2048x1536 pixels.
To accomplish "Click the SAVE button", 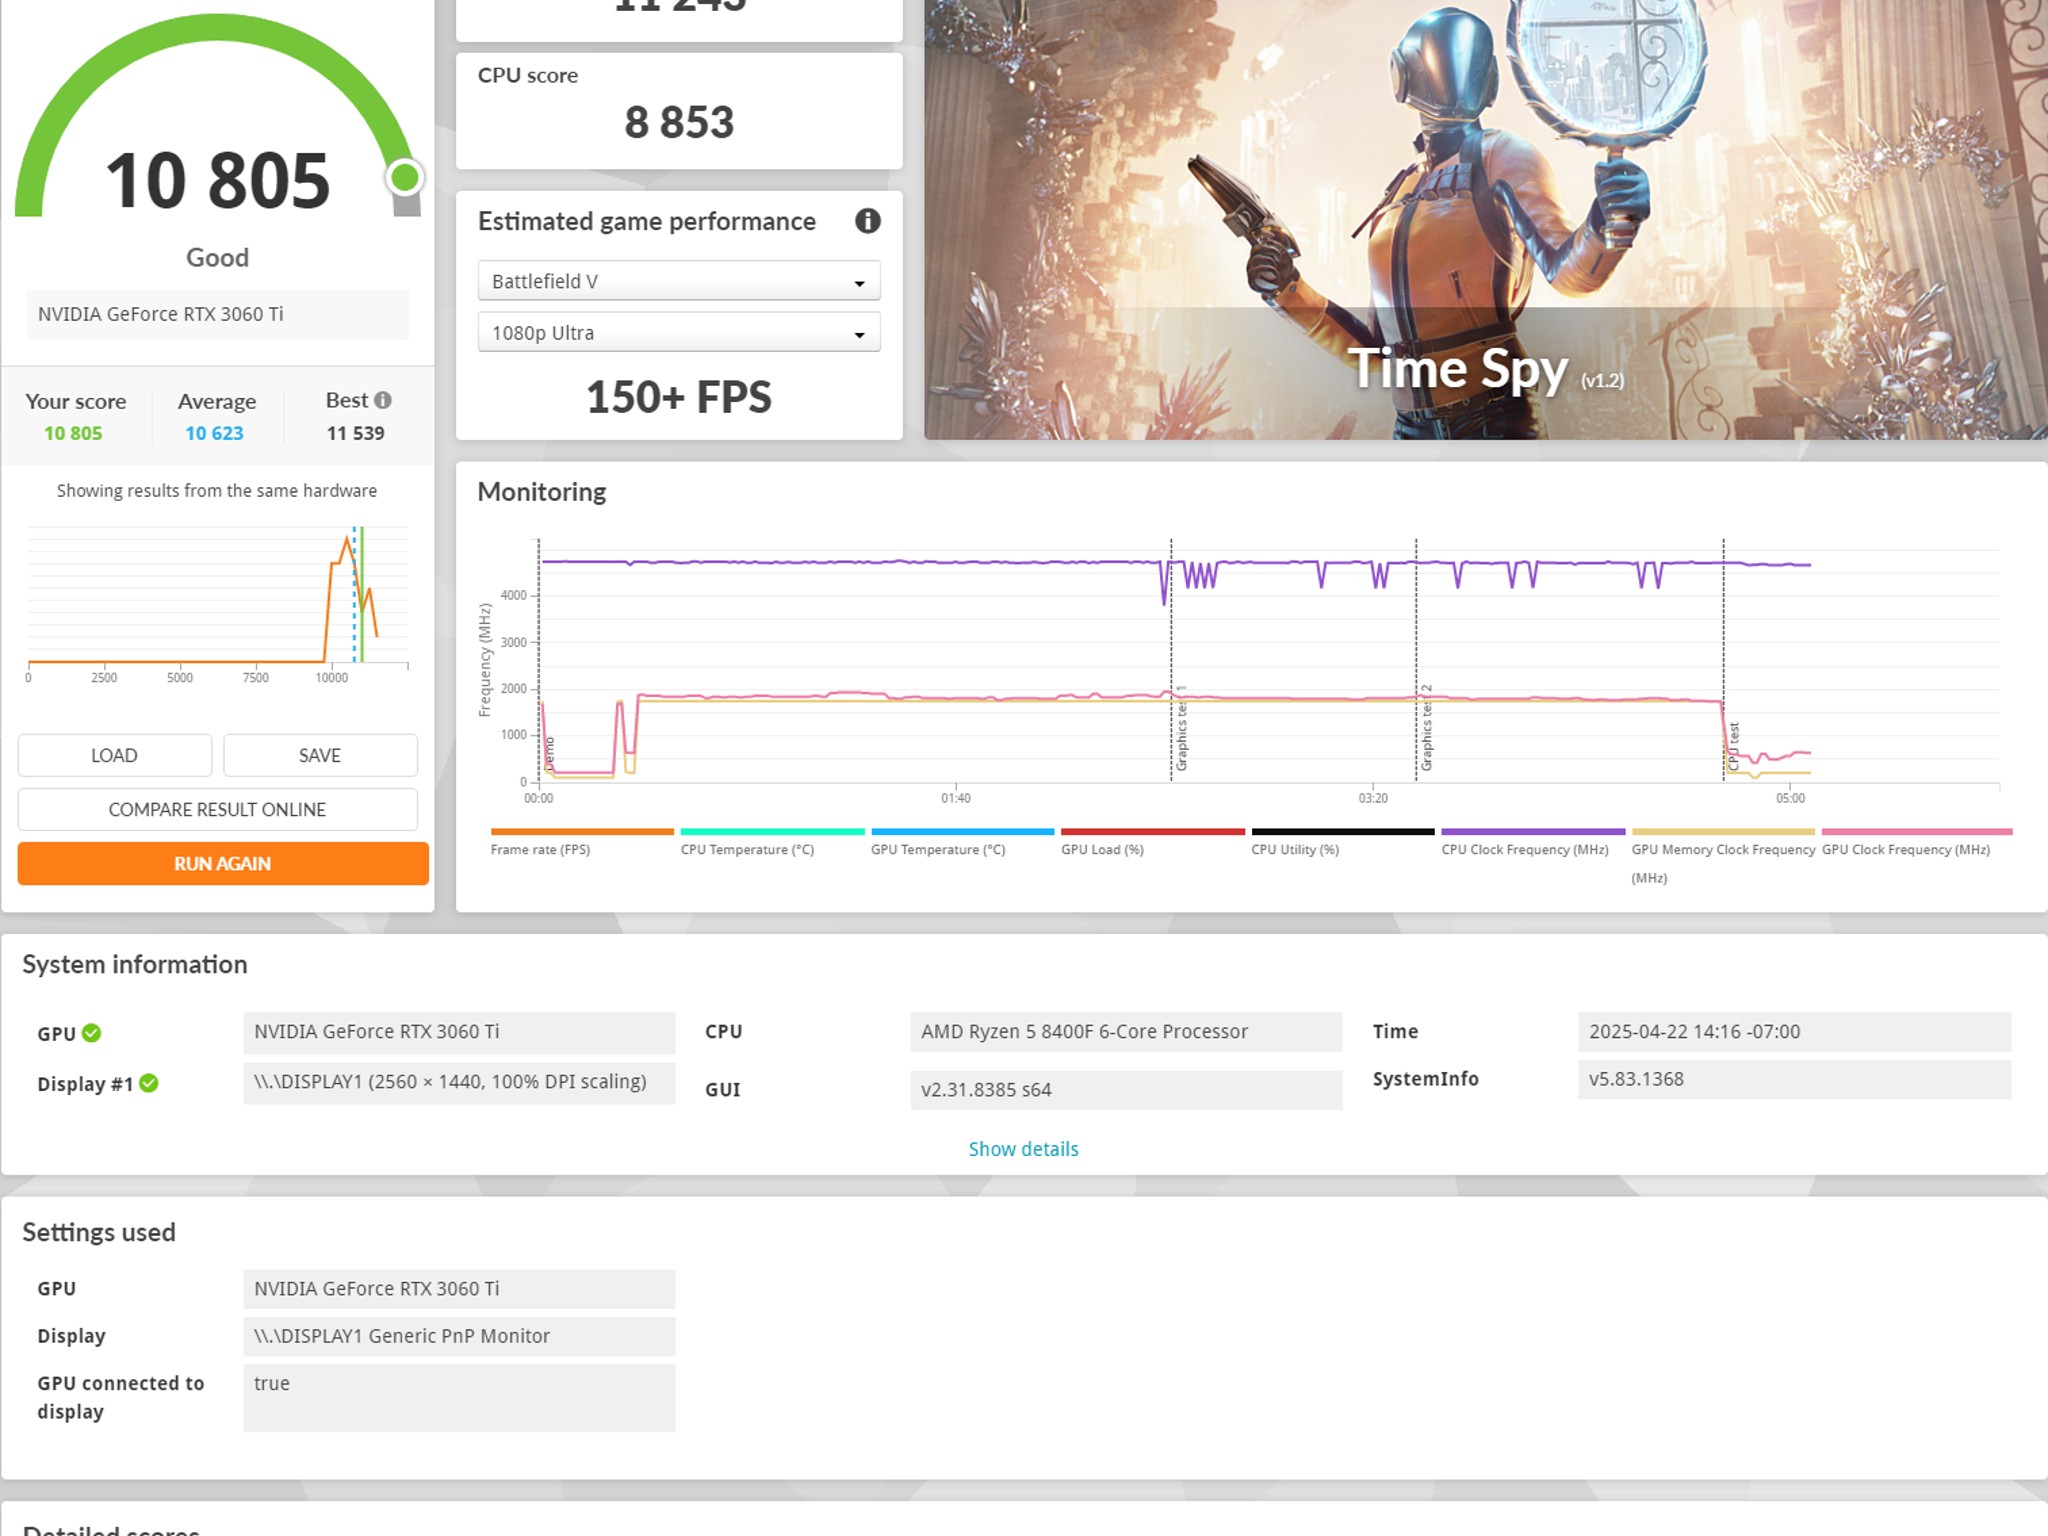I will pyautogui.click(x=320, y=755).
